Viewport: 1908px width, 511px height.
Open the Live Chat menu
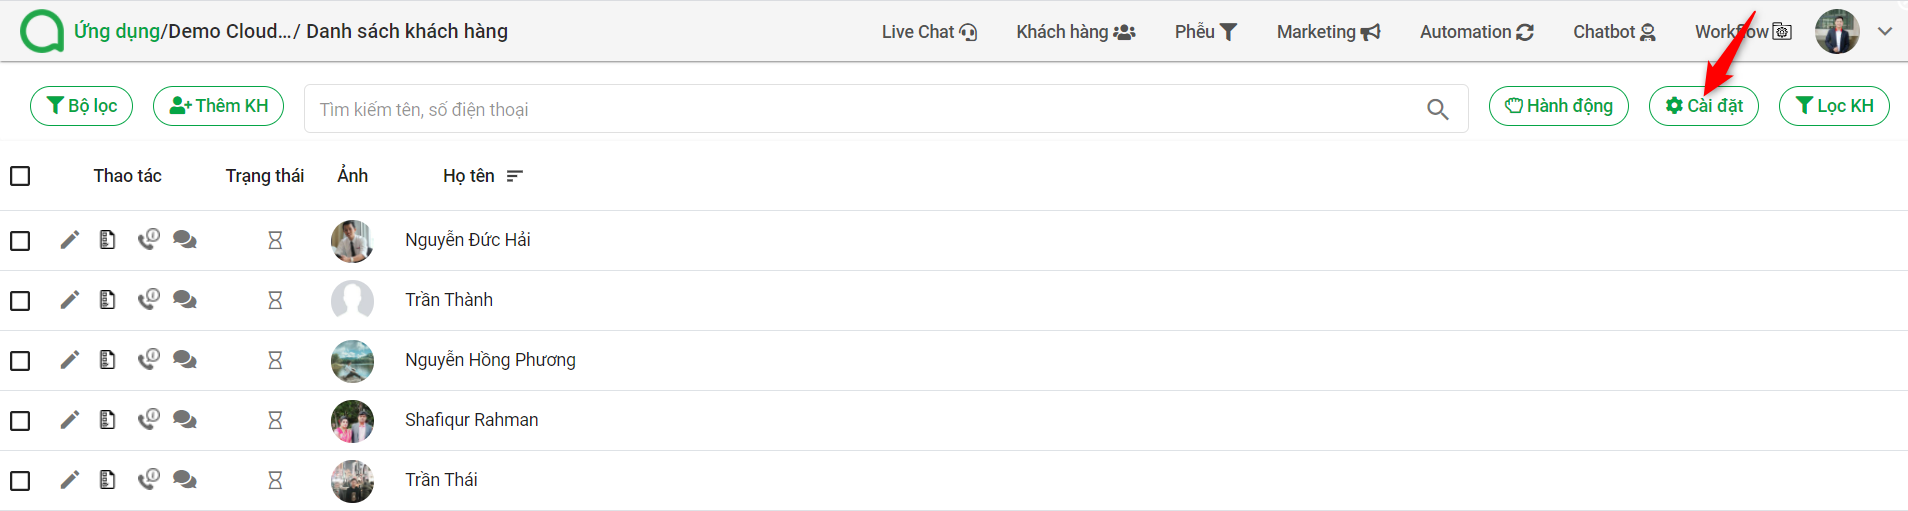[929, 32]
